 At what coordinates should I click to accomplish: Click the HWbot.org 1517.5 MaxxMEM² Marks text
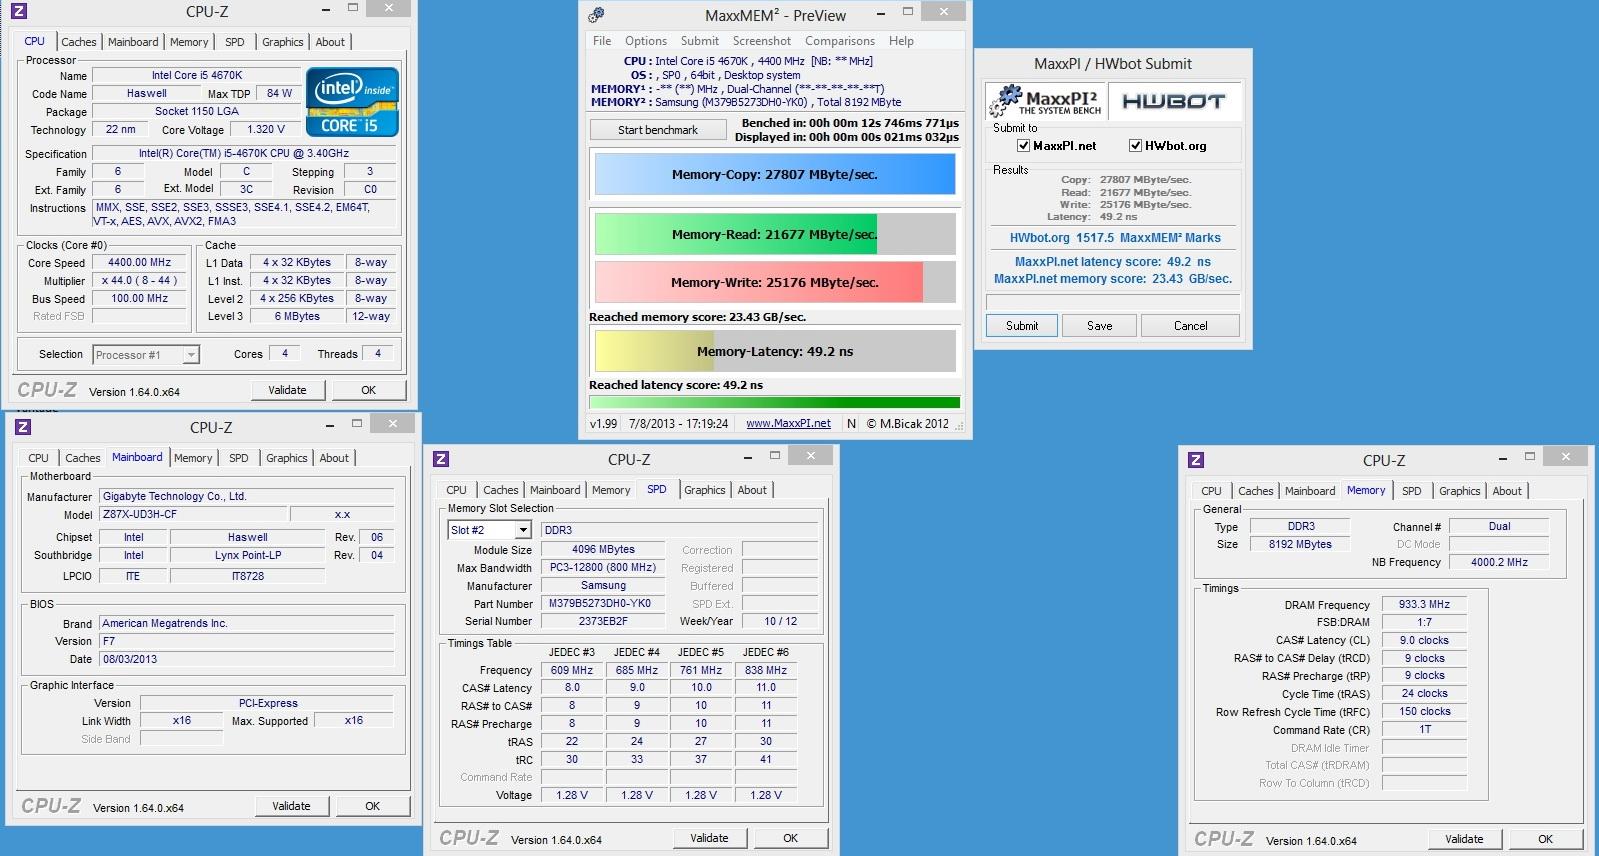pyautogui.click(x=1114, y=238)
